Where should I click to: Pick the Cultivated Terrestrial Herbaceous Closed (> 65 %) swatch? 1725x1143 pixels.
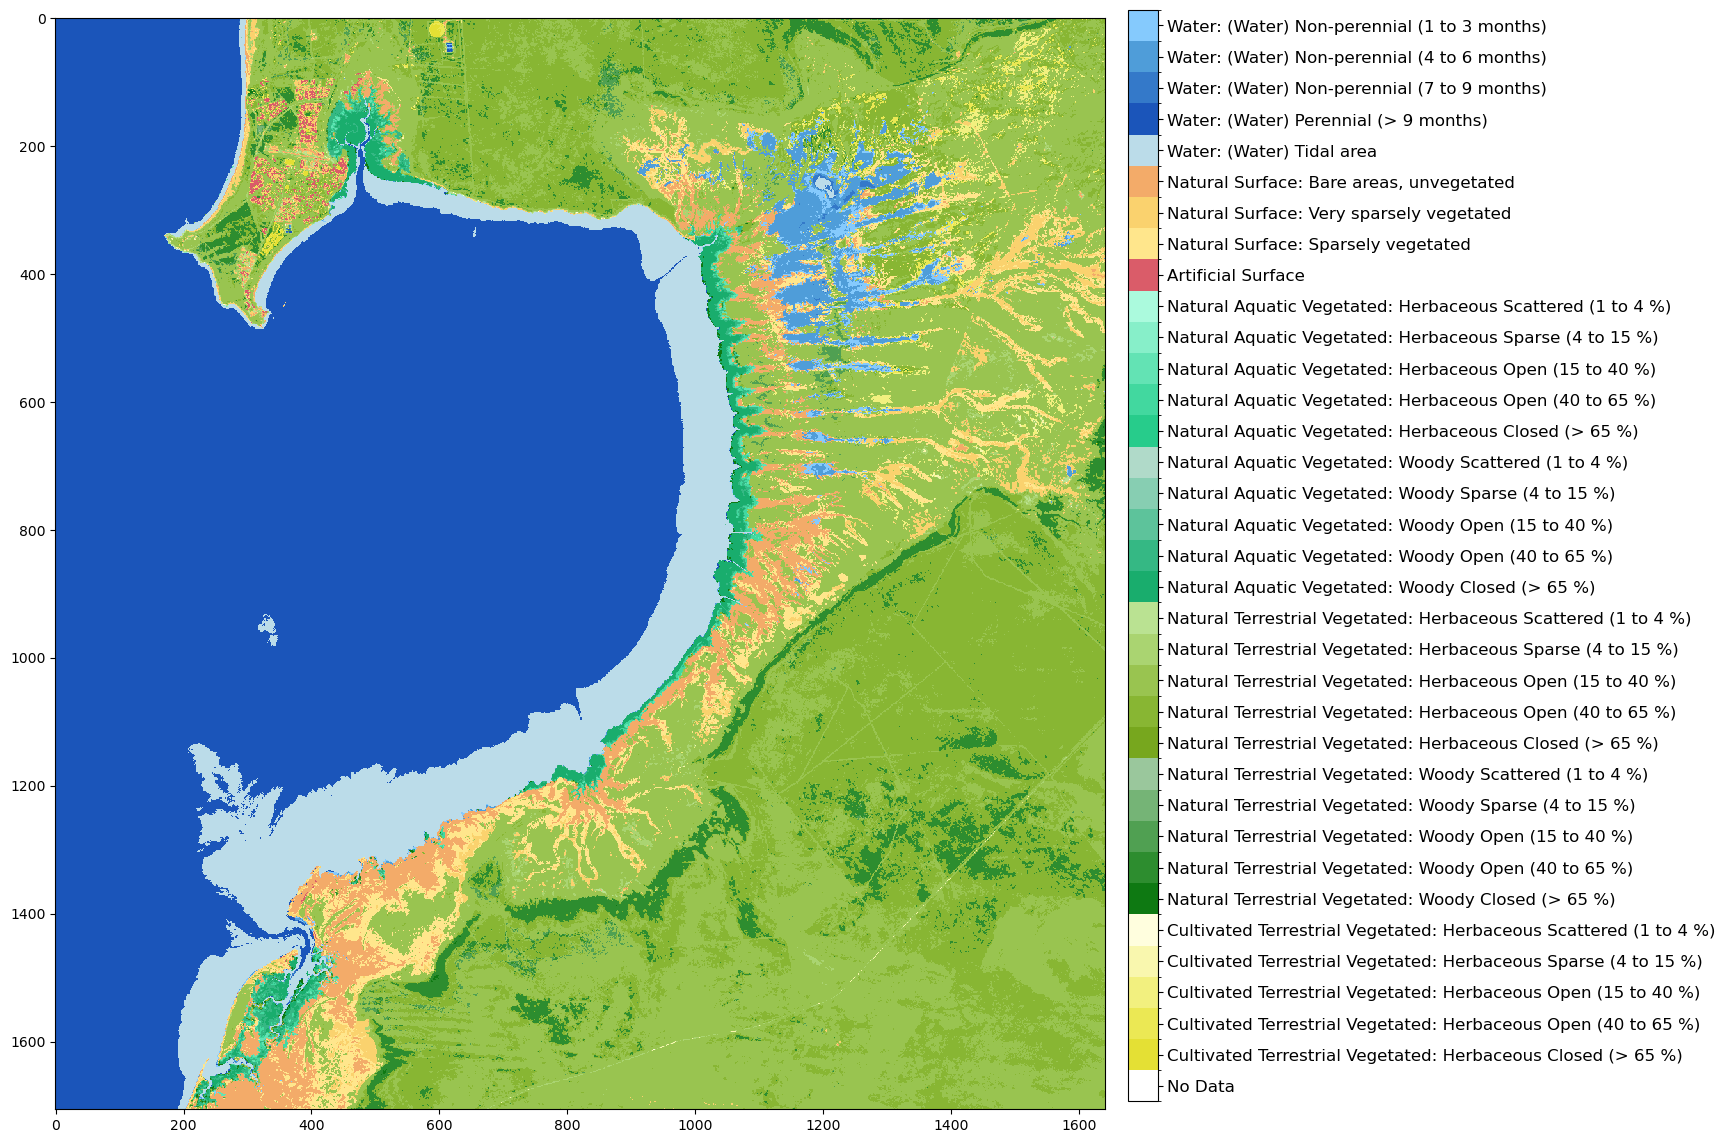pos(1143,1055)
